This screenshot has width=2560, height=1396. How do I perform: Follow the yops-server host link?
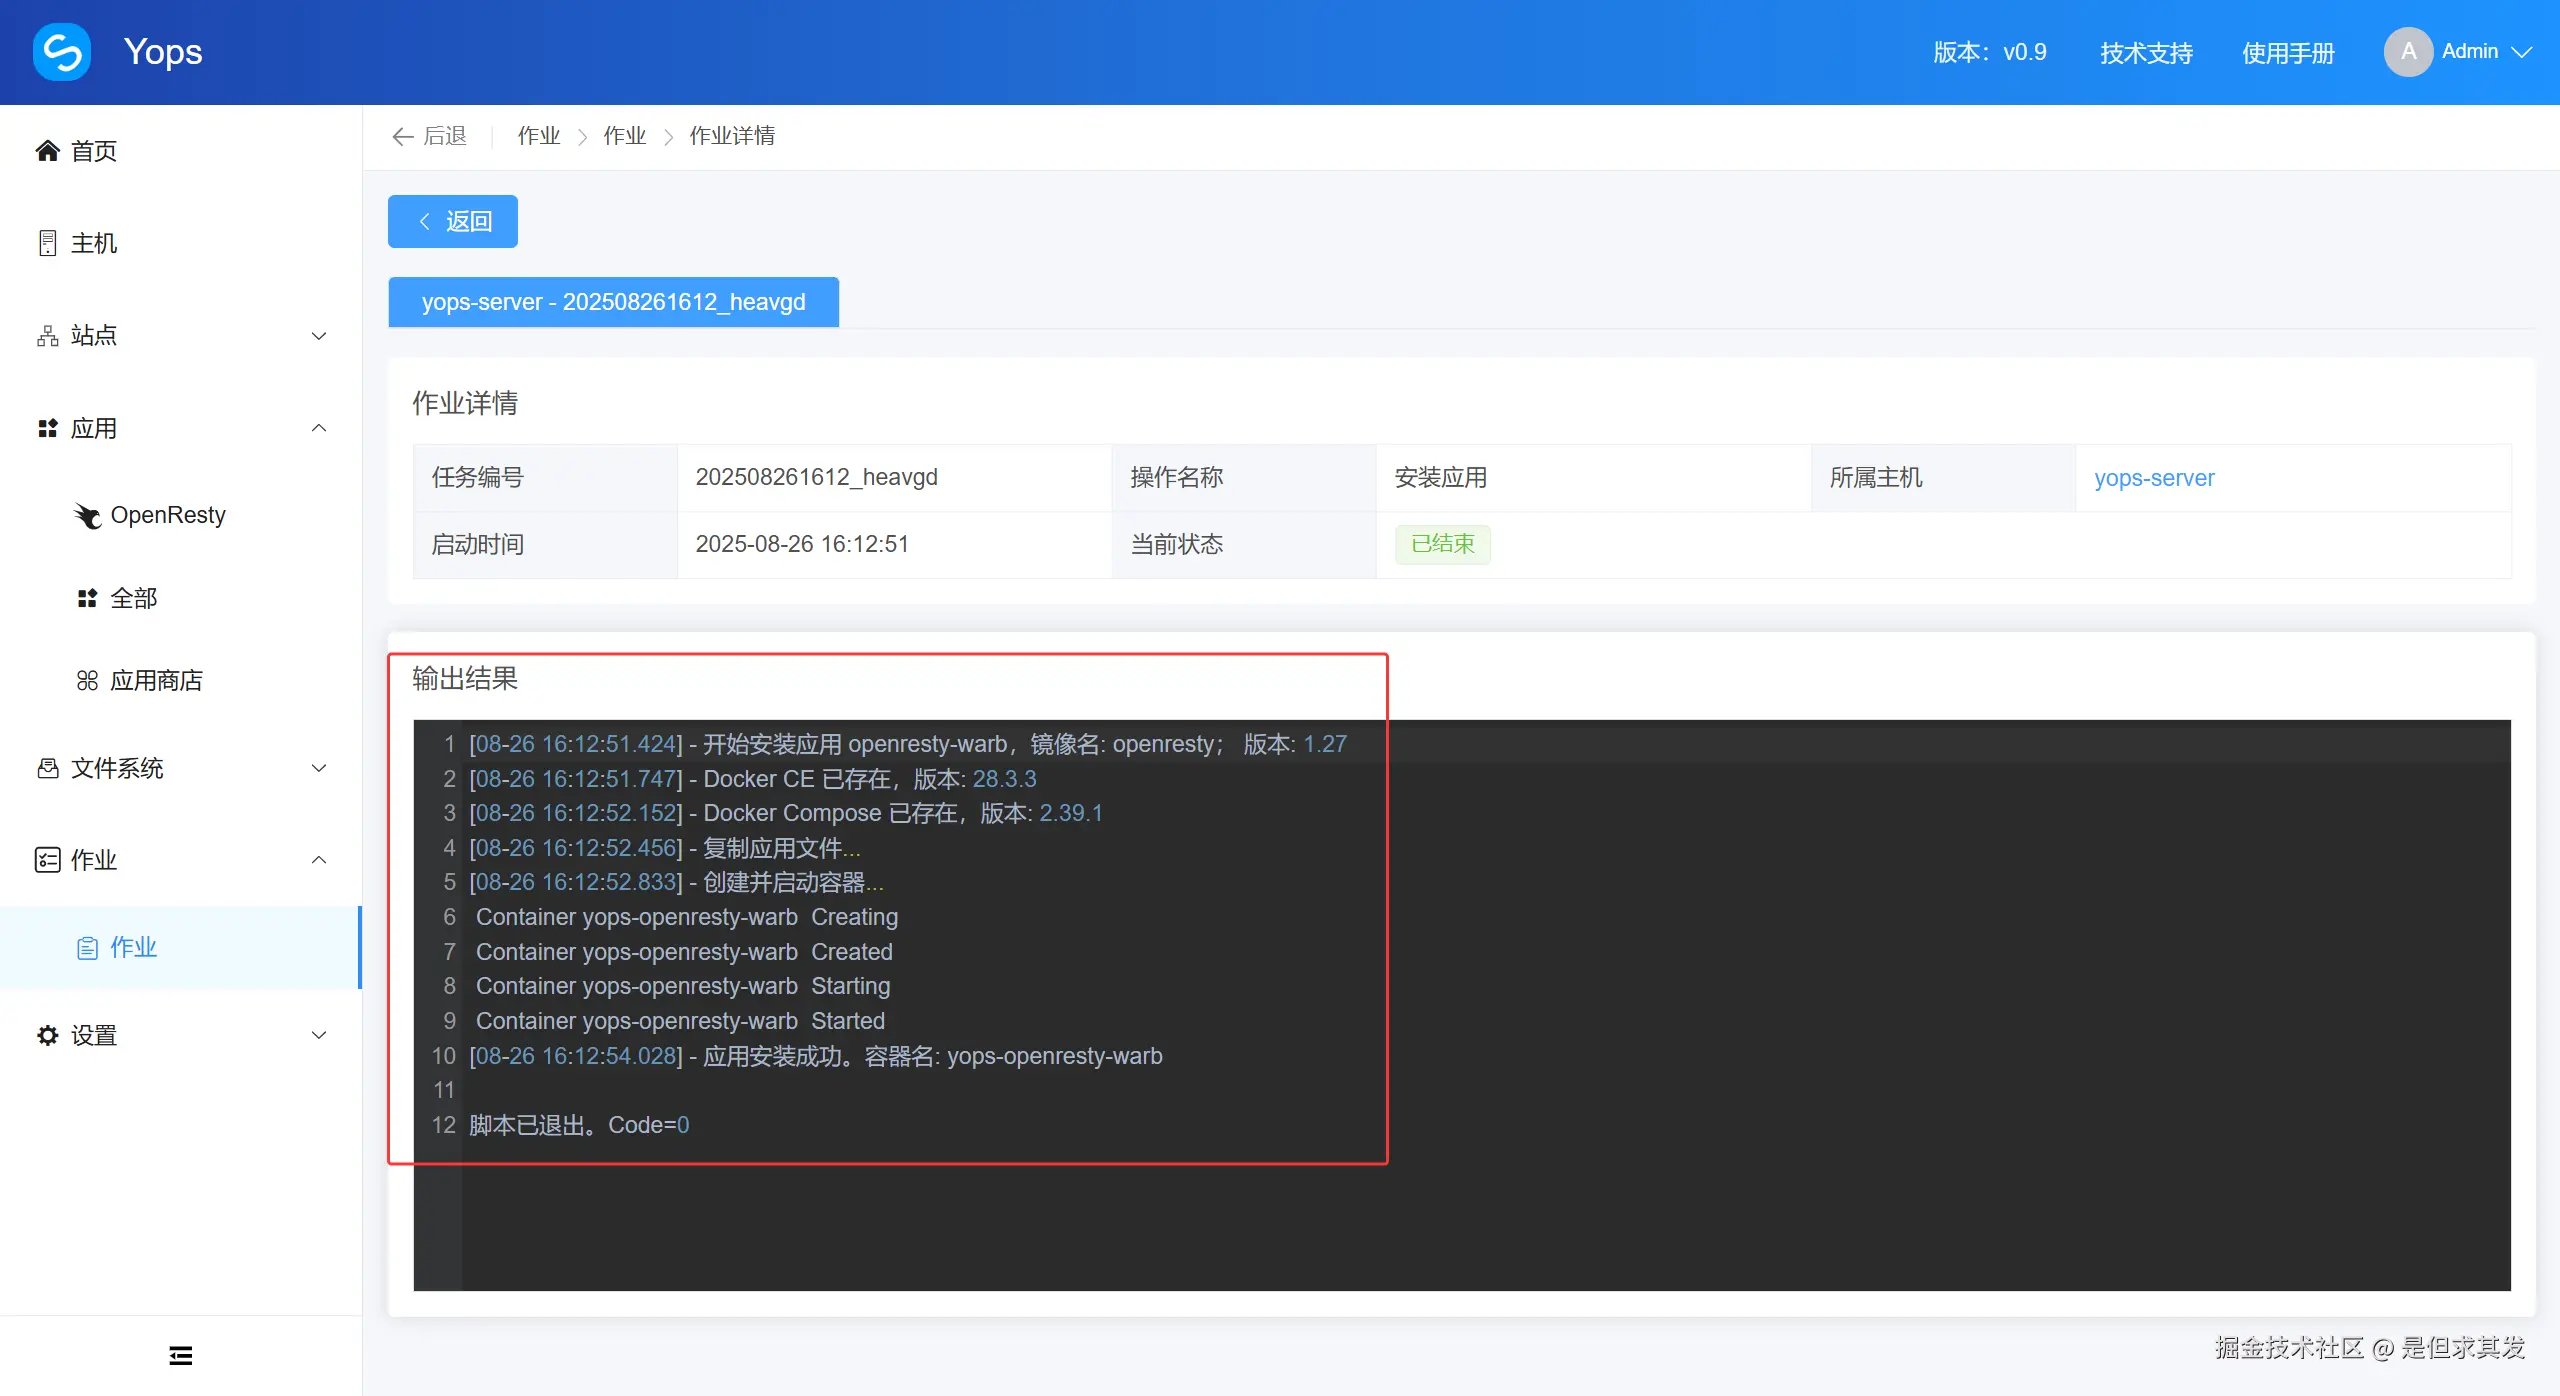click(2154, 478)
